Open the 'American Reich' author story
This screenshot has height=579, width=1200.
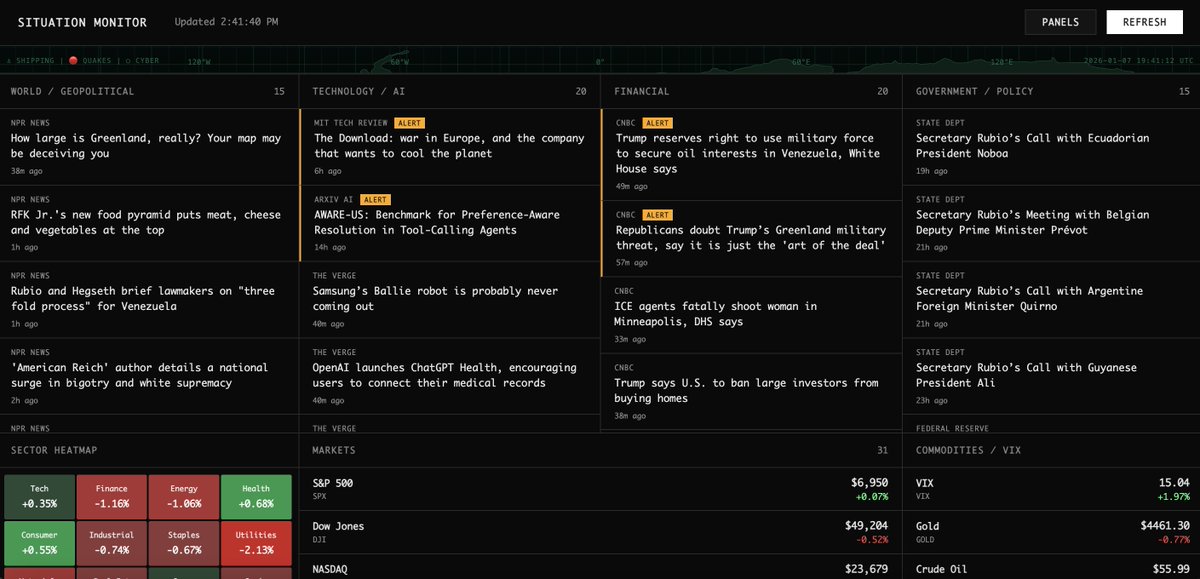(x=149, y=376)
